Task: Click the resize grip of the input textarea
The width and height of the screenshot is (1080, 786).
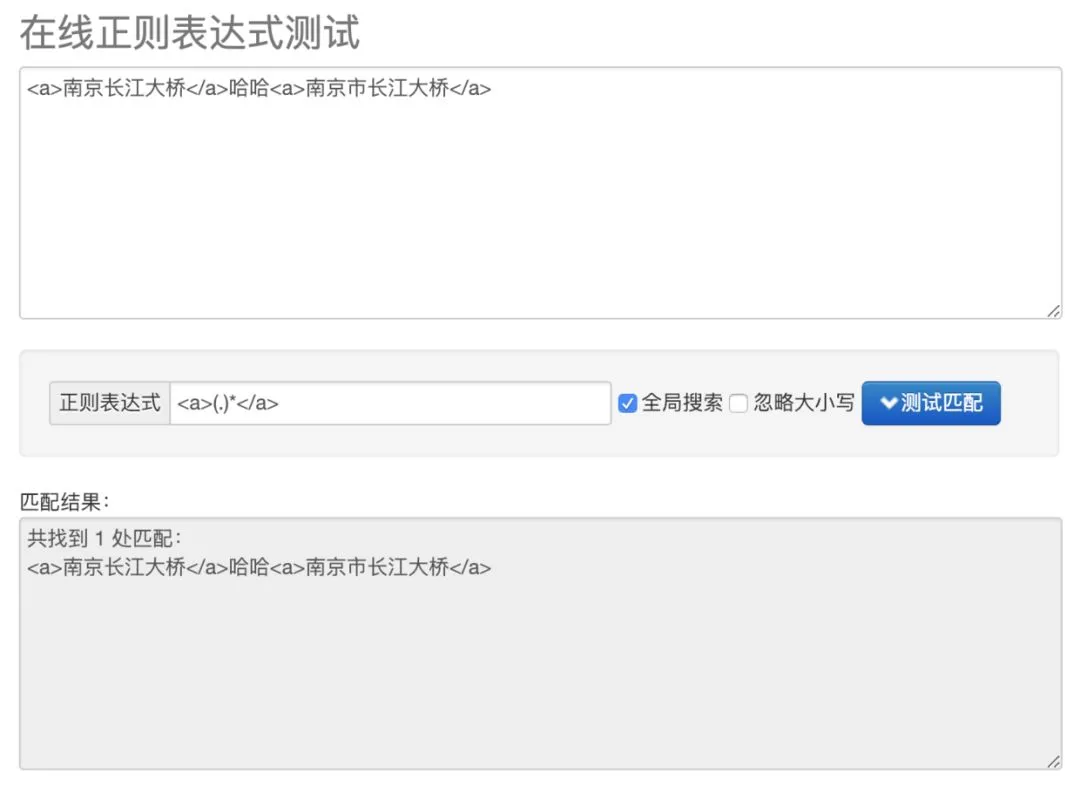Action: coord(1055,312)
